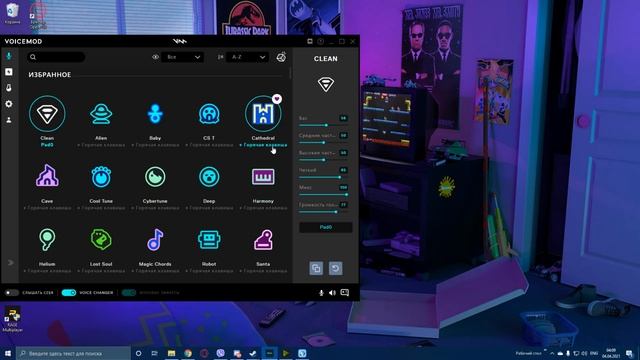
Task: Open the RAGE Multiplayer desktop shortcut
Action: pyautogui.click(x=13, y=320)
